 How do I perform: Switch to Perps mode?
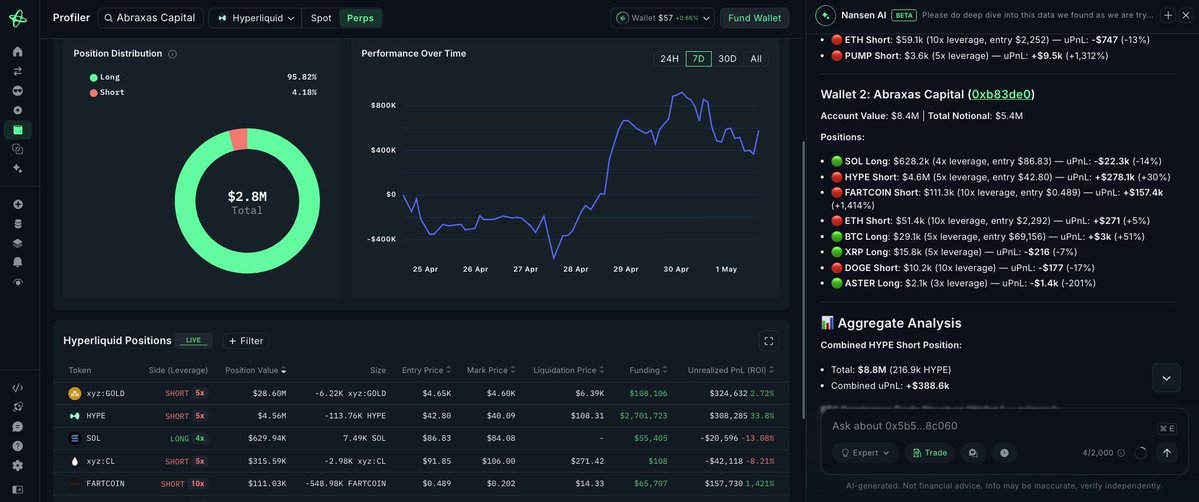tap(361, 18)
